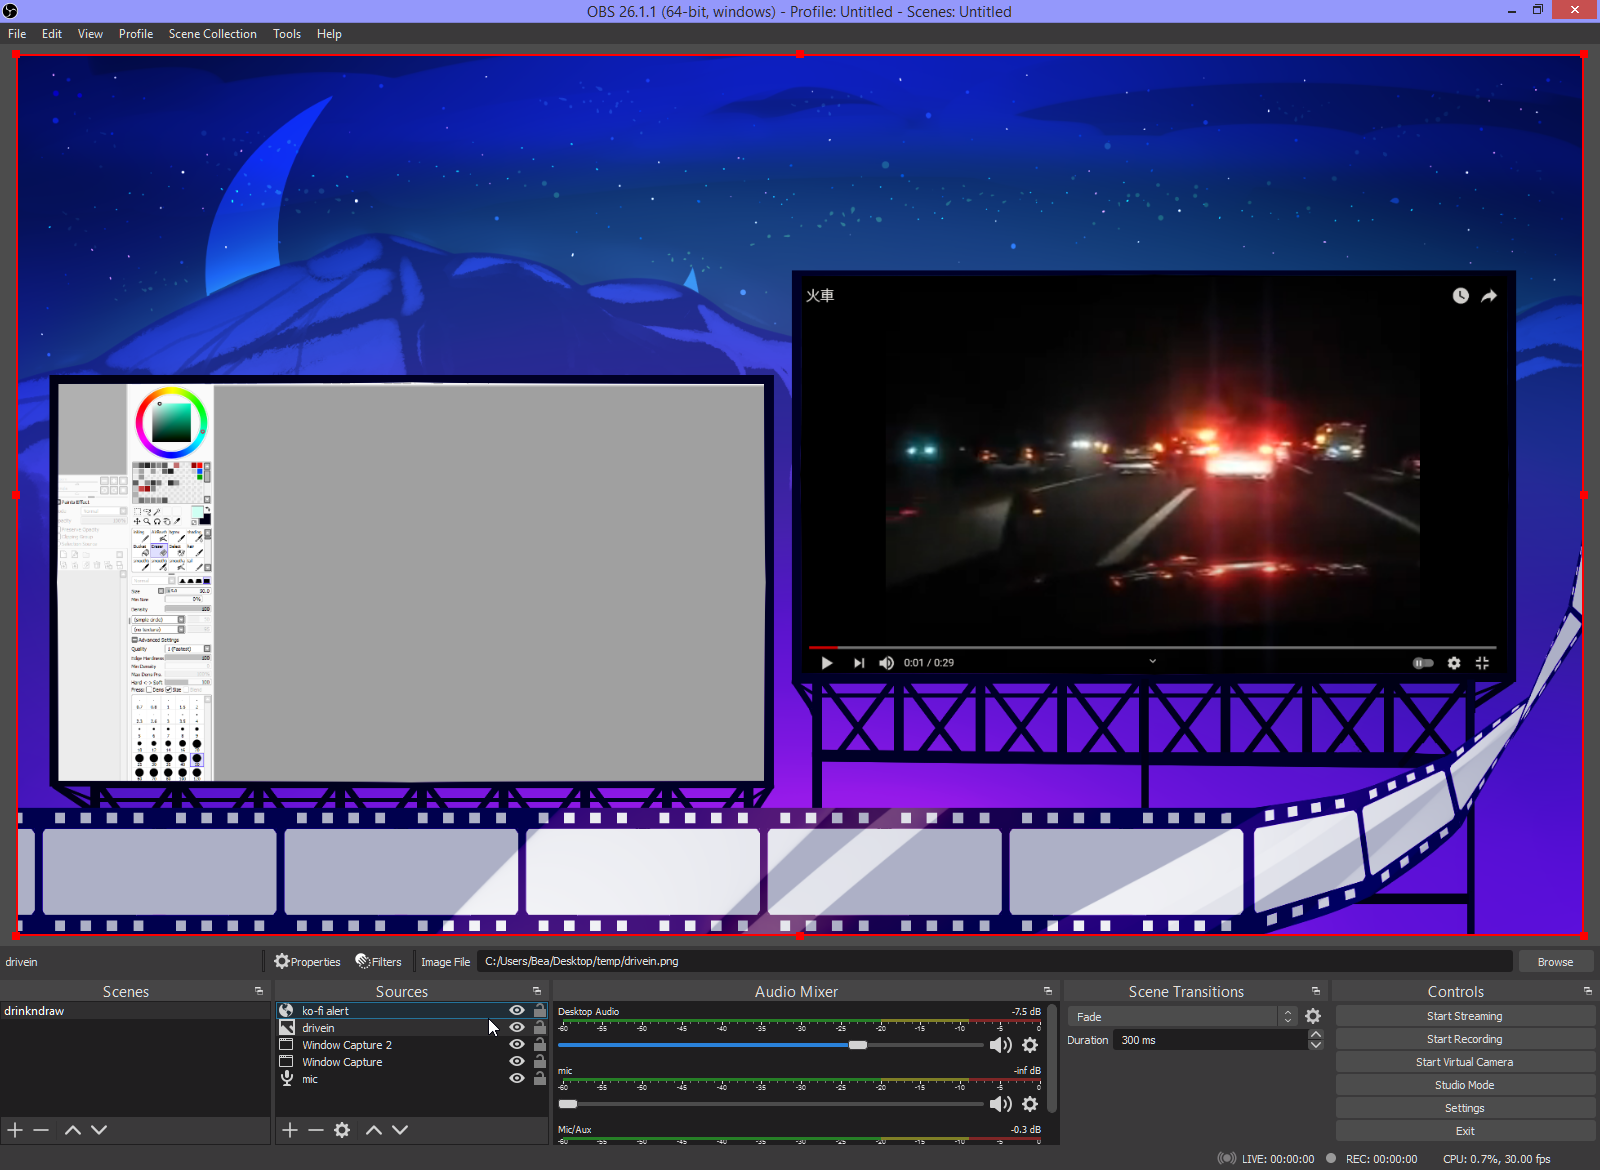Screen dimensions: 1600x1170
Task: Open transition properties gear next to Fade
Action: click(1313, 1016)
